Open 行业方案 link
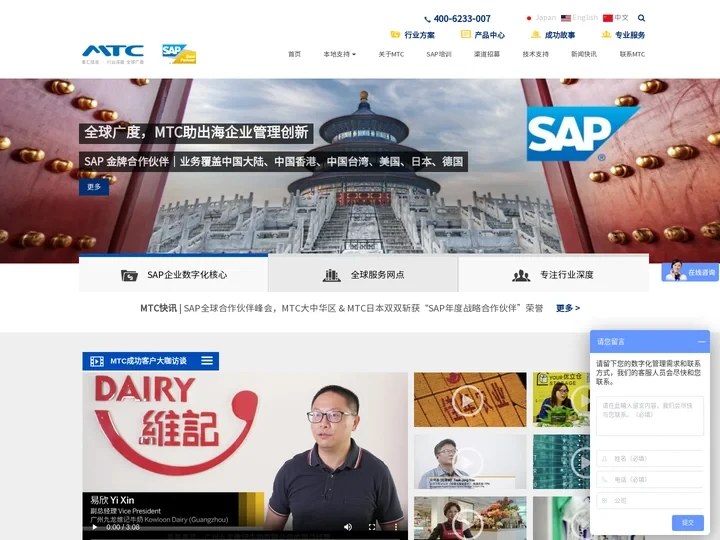Screen dimensions: 720x540 pos(419,35)
